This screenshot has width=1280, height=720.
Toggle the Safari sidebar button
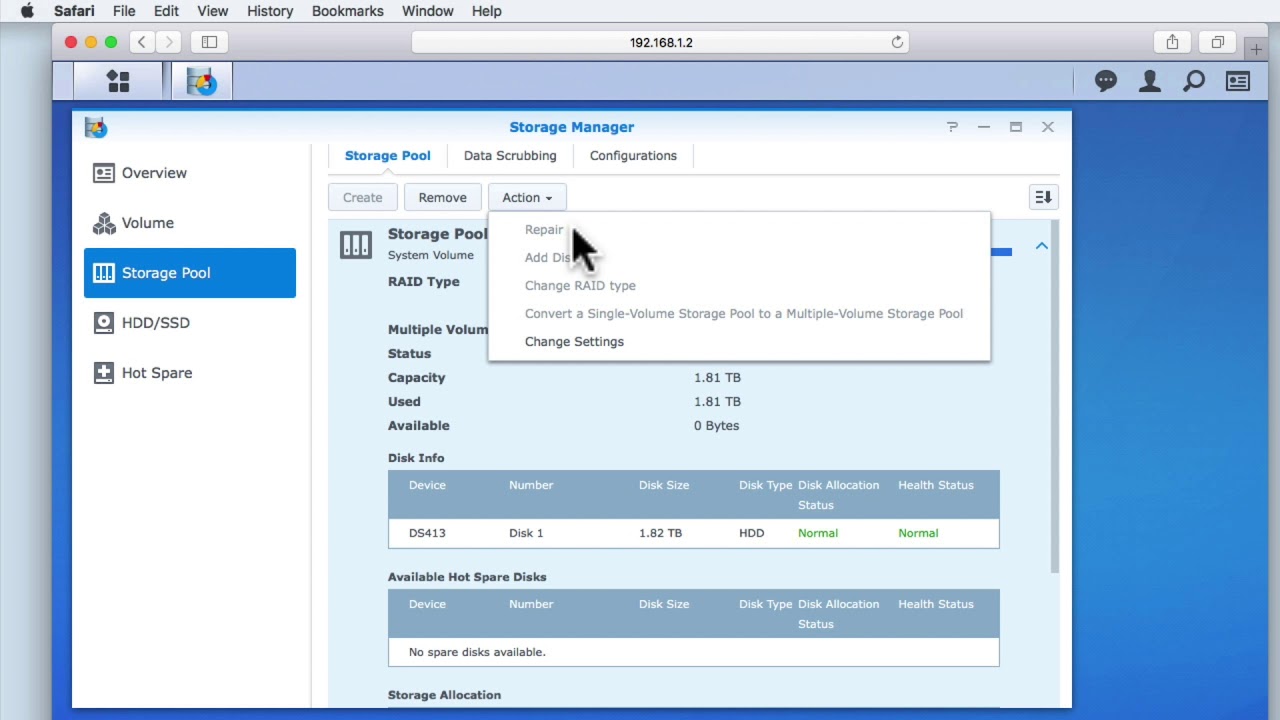209,42
